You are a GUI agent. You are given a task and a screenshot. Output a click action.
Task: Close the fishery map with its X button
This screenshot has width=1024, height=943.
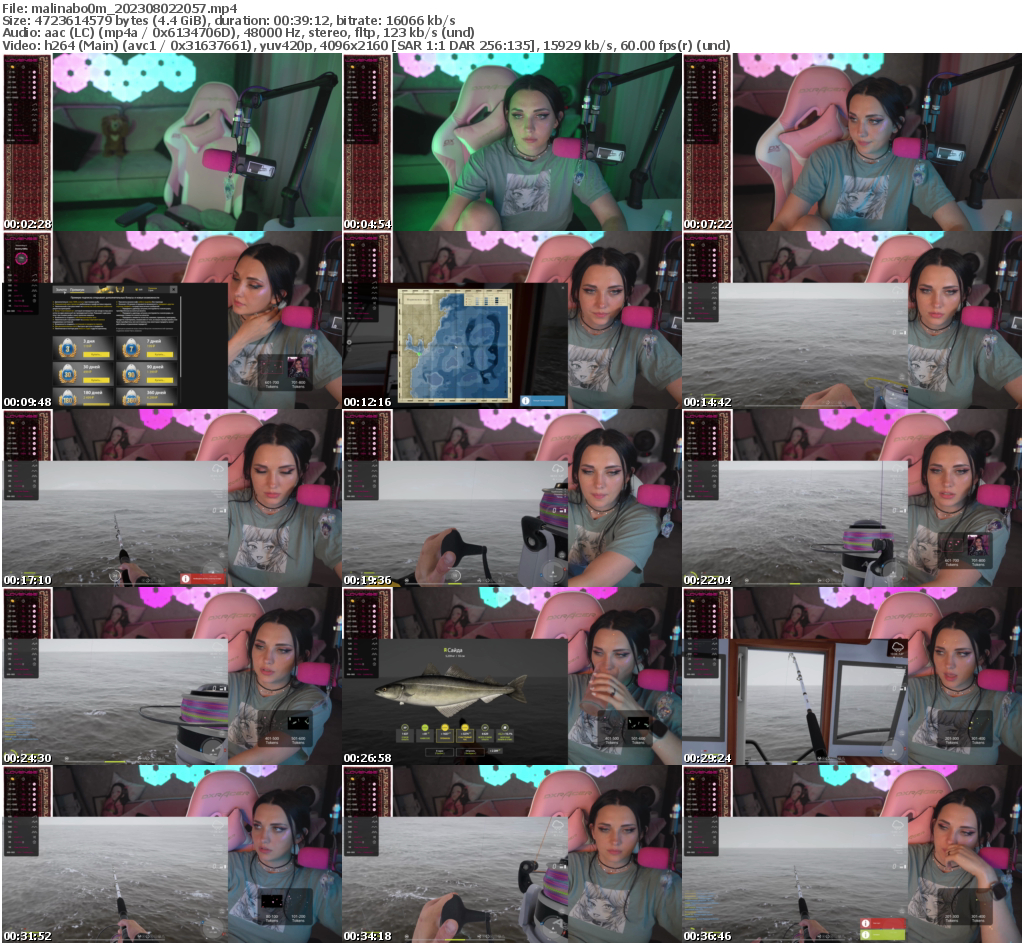coord(563,288)
